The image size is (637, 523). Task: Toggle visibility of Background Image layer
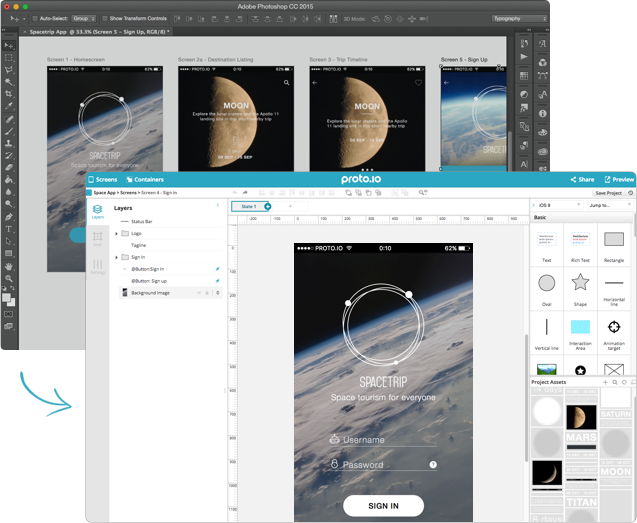click(197, 293)
